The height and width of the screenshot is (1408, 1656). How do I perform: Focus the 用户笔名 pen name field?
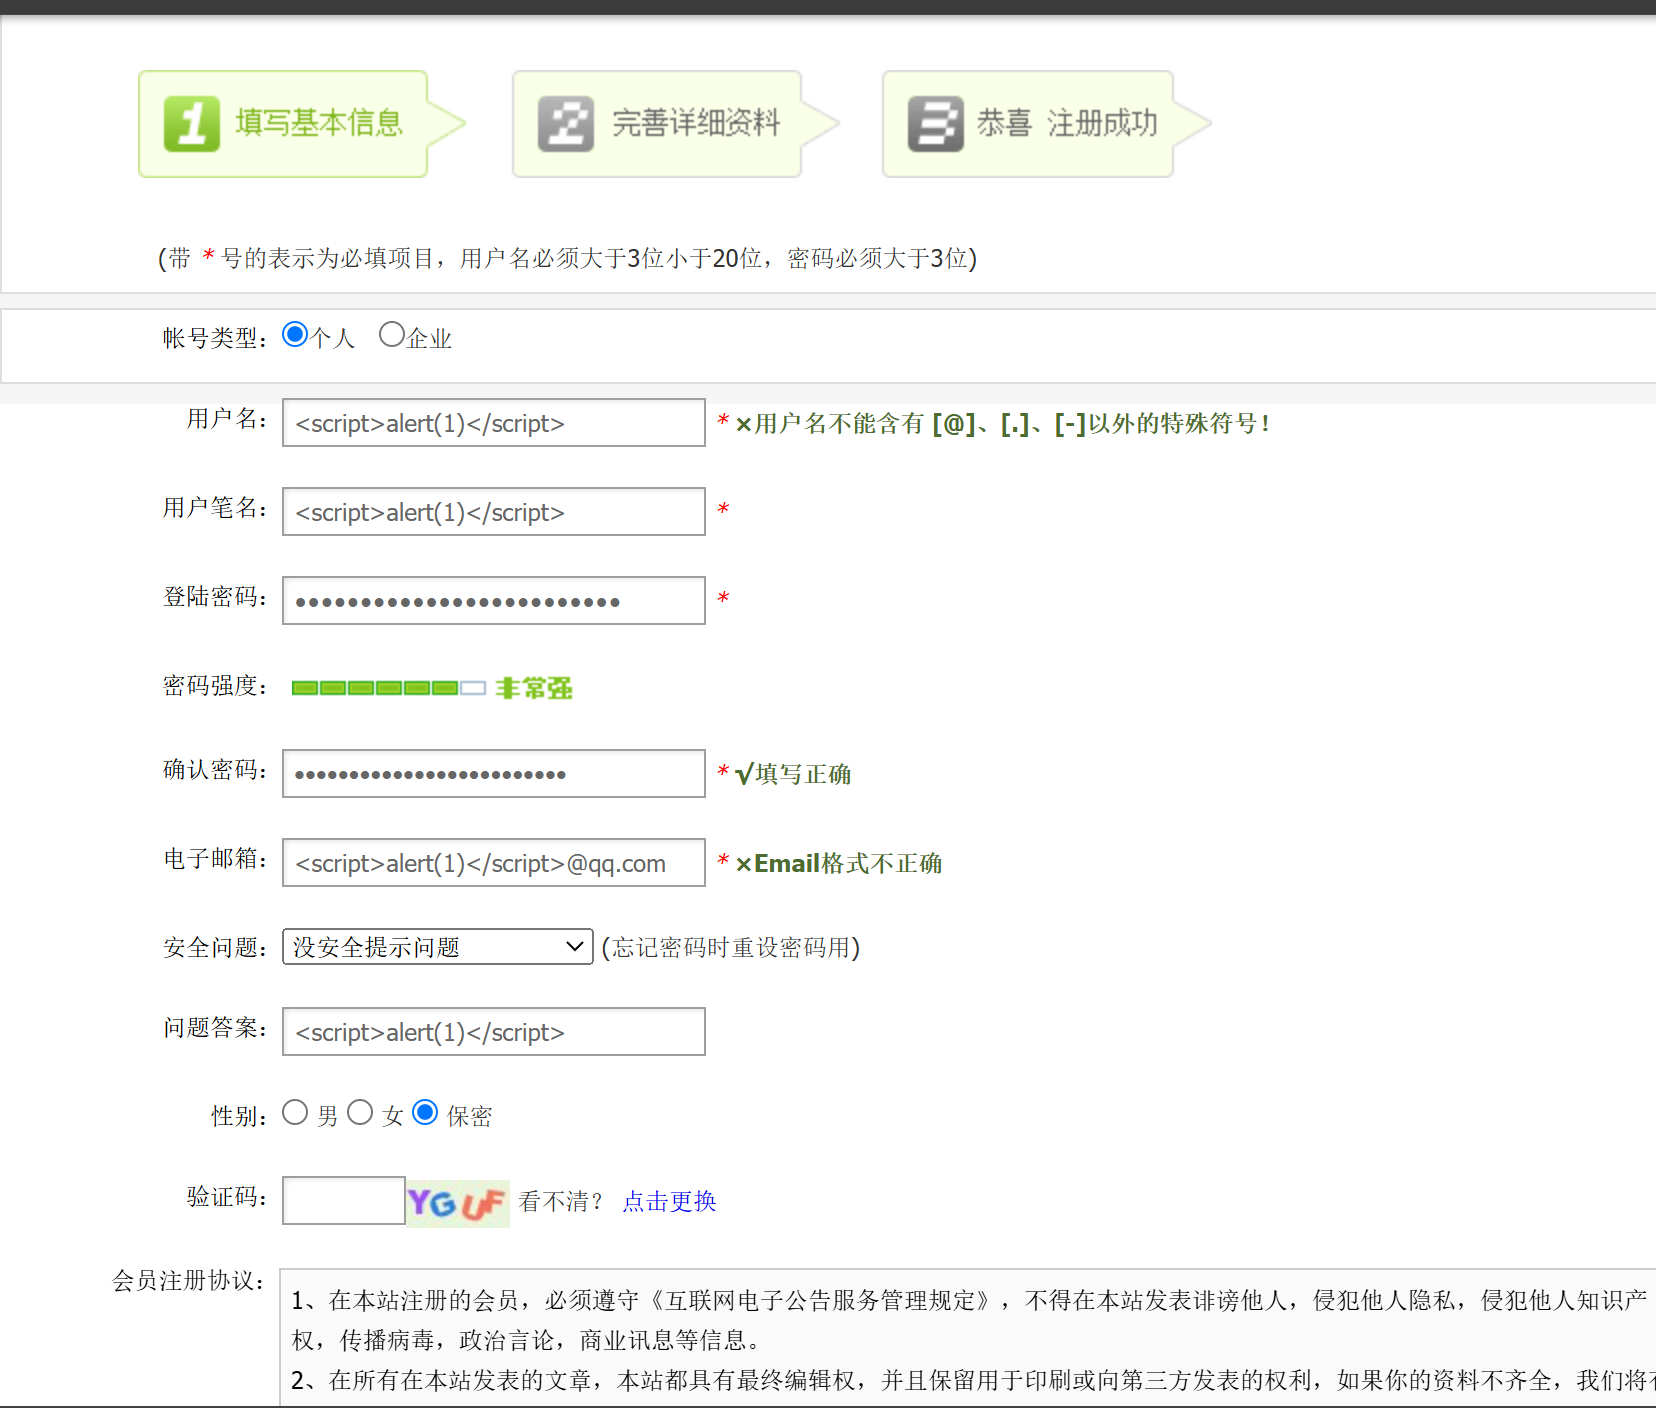pyautogui.click(x=494, y=512)
